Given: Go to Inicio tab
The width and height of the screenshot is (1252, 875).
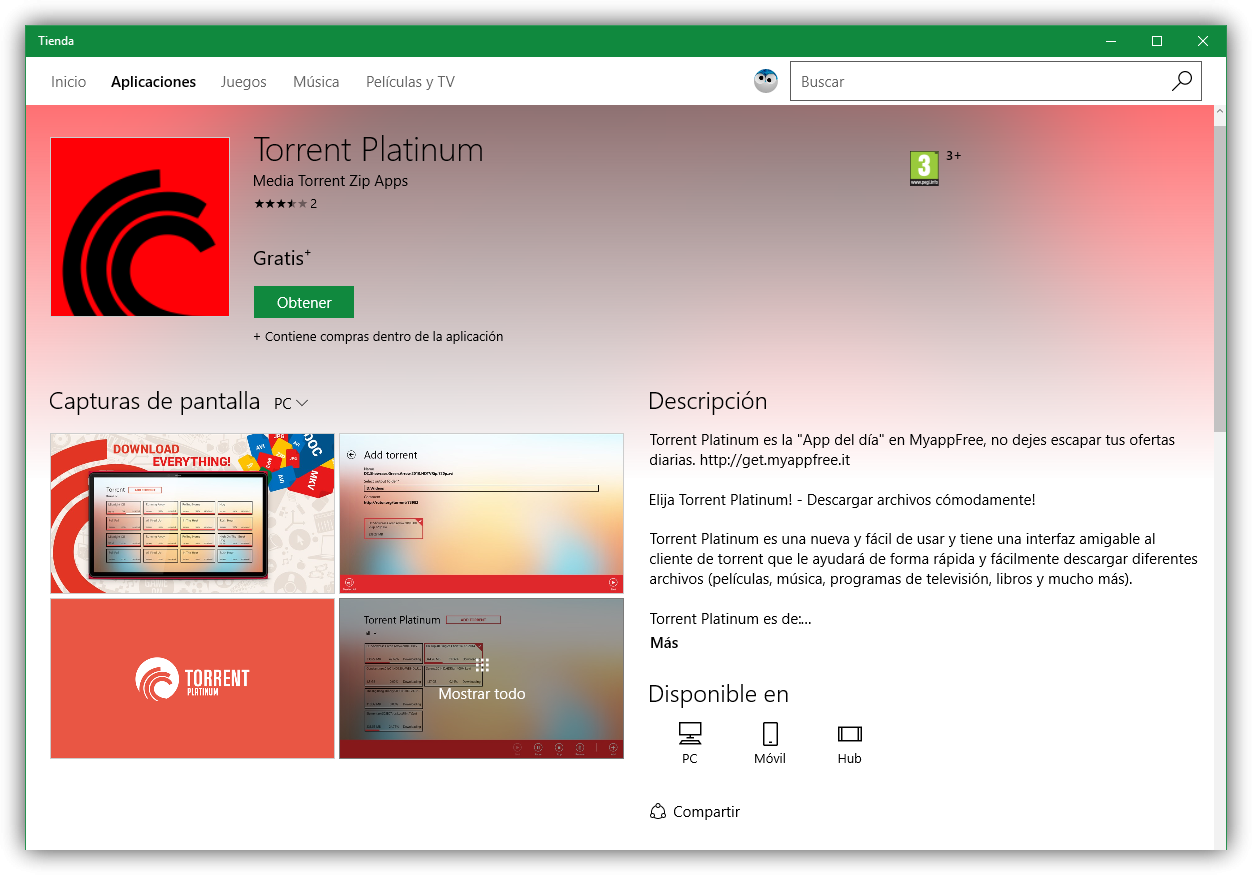Looking at the screenshot, I should tap(69, 82).
